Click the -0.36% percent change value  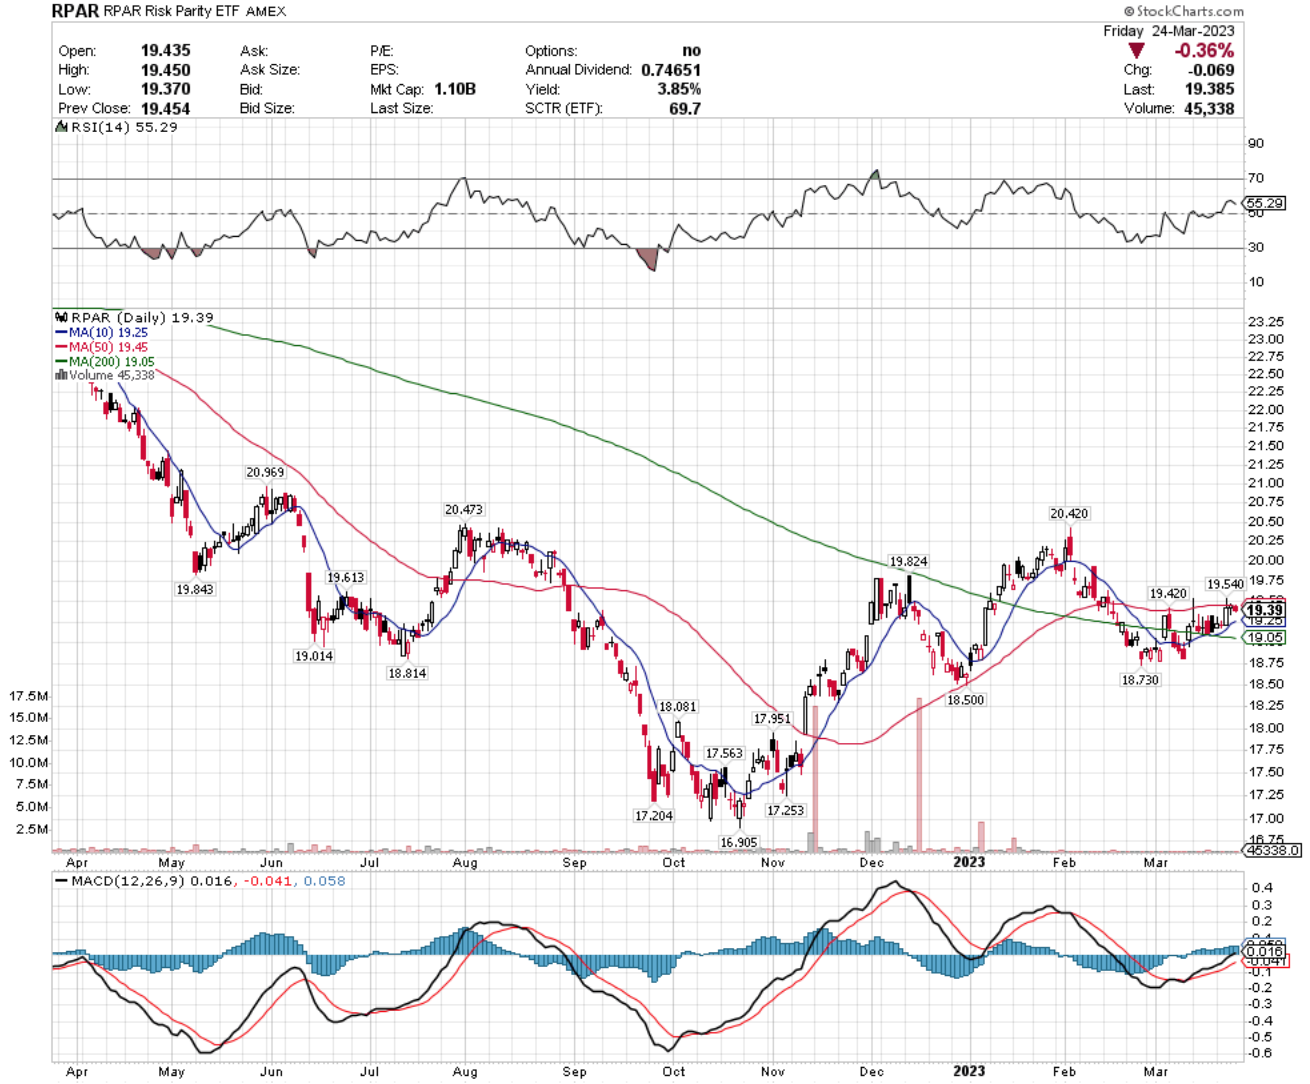pyautogui.click(x=1204, y=50)
